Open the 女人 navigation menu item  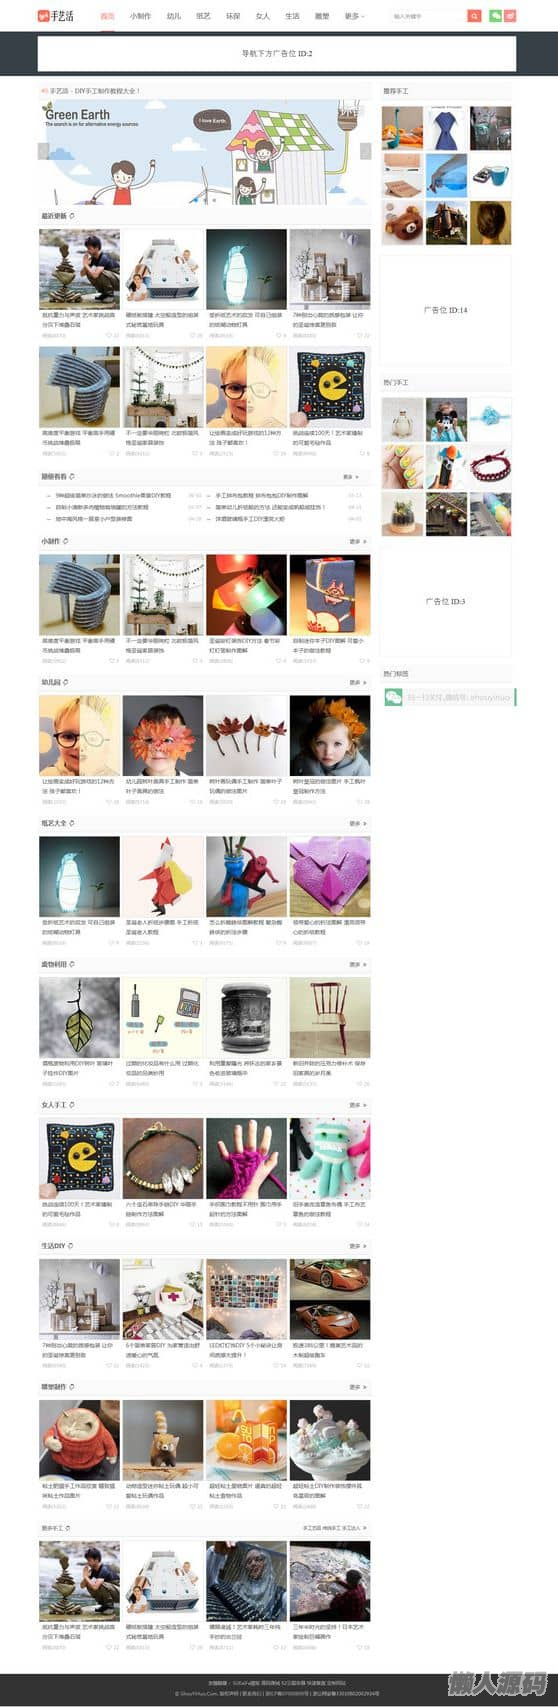click(262, 16)
